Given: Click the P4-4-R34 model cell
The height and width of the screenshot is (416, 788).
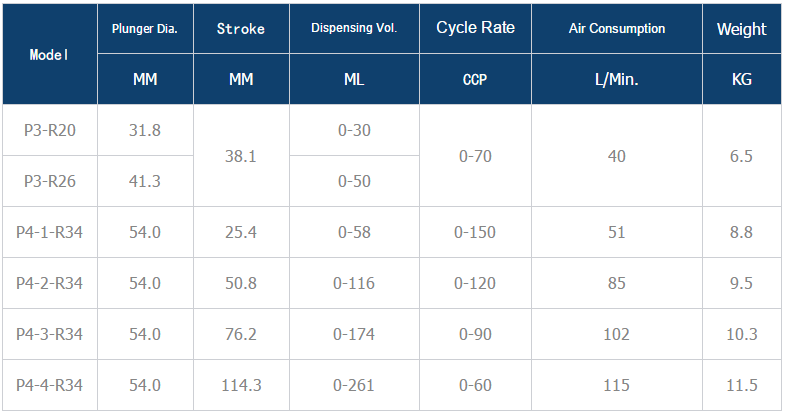Looking at the screenshot, I should pyautogui.click(x=49, y=385).
